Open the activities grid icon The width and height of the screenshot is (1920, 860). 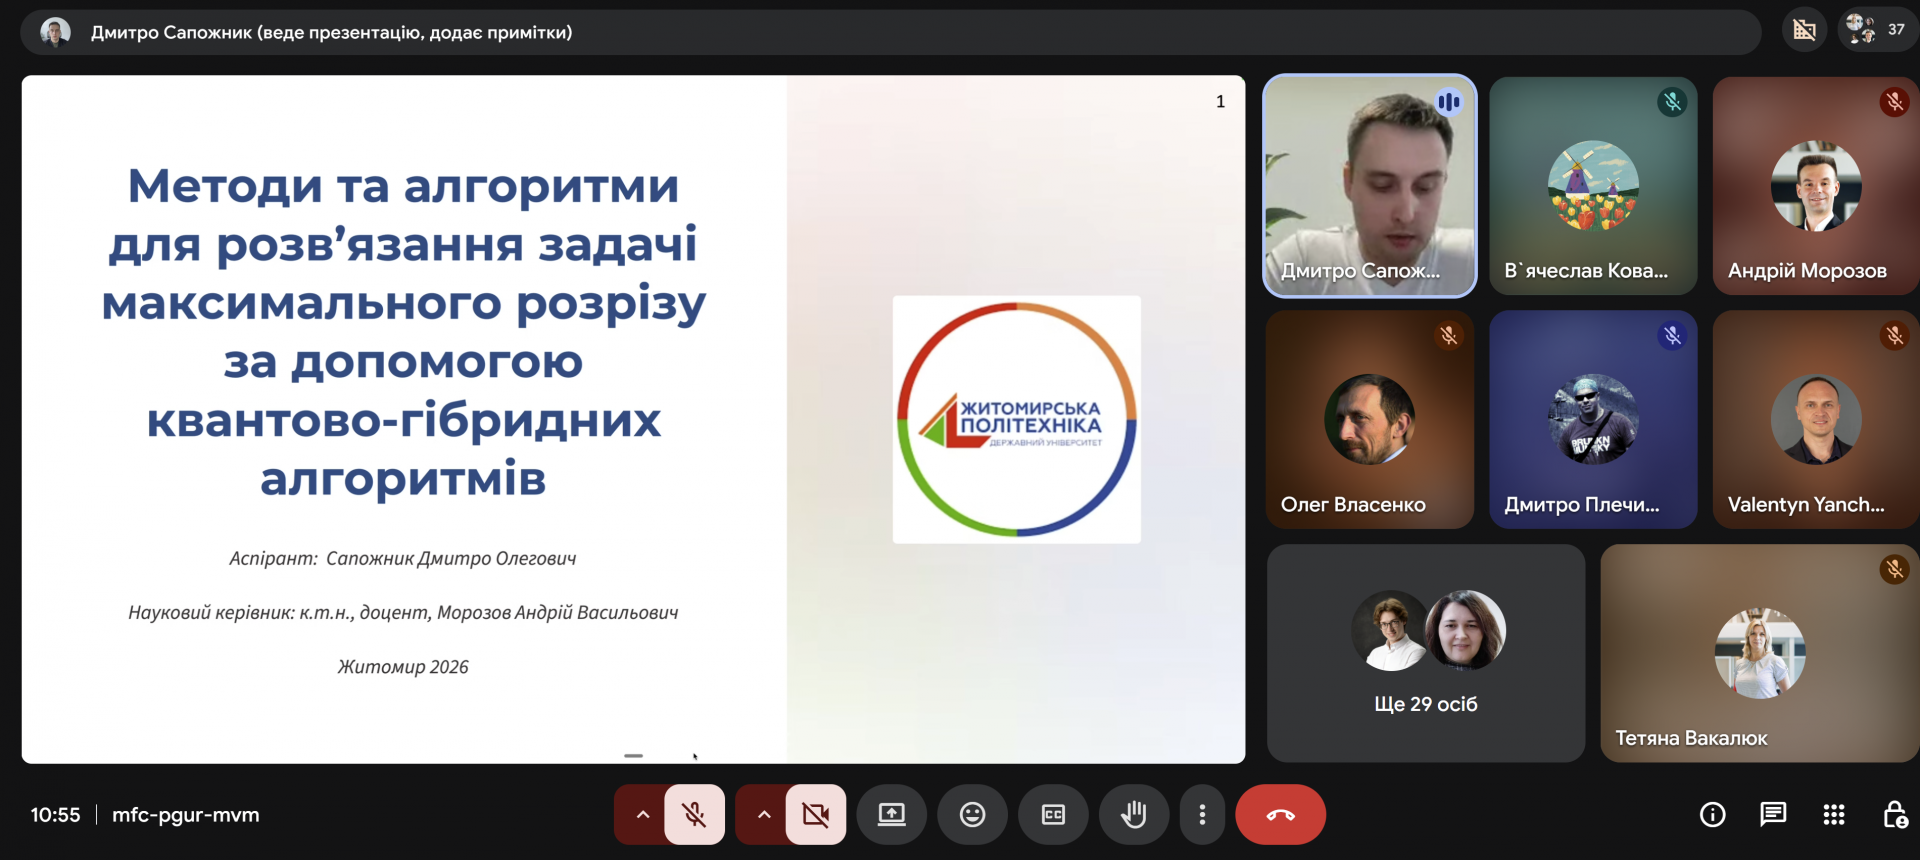click(1833, 815)
